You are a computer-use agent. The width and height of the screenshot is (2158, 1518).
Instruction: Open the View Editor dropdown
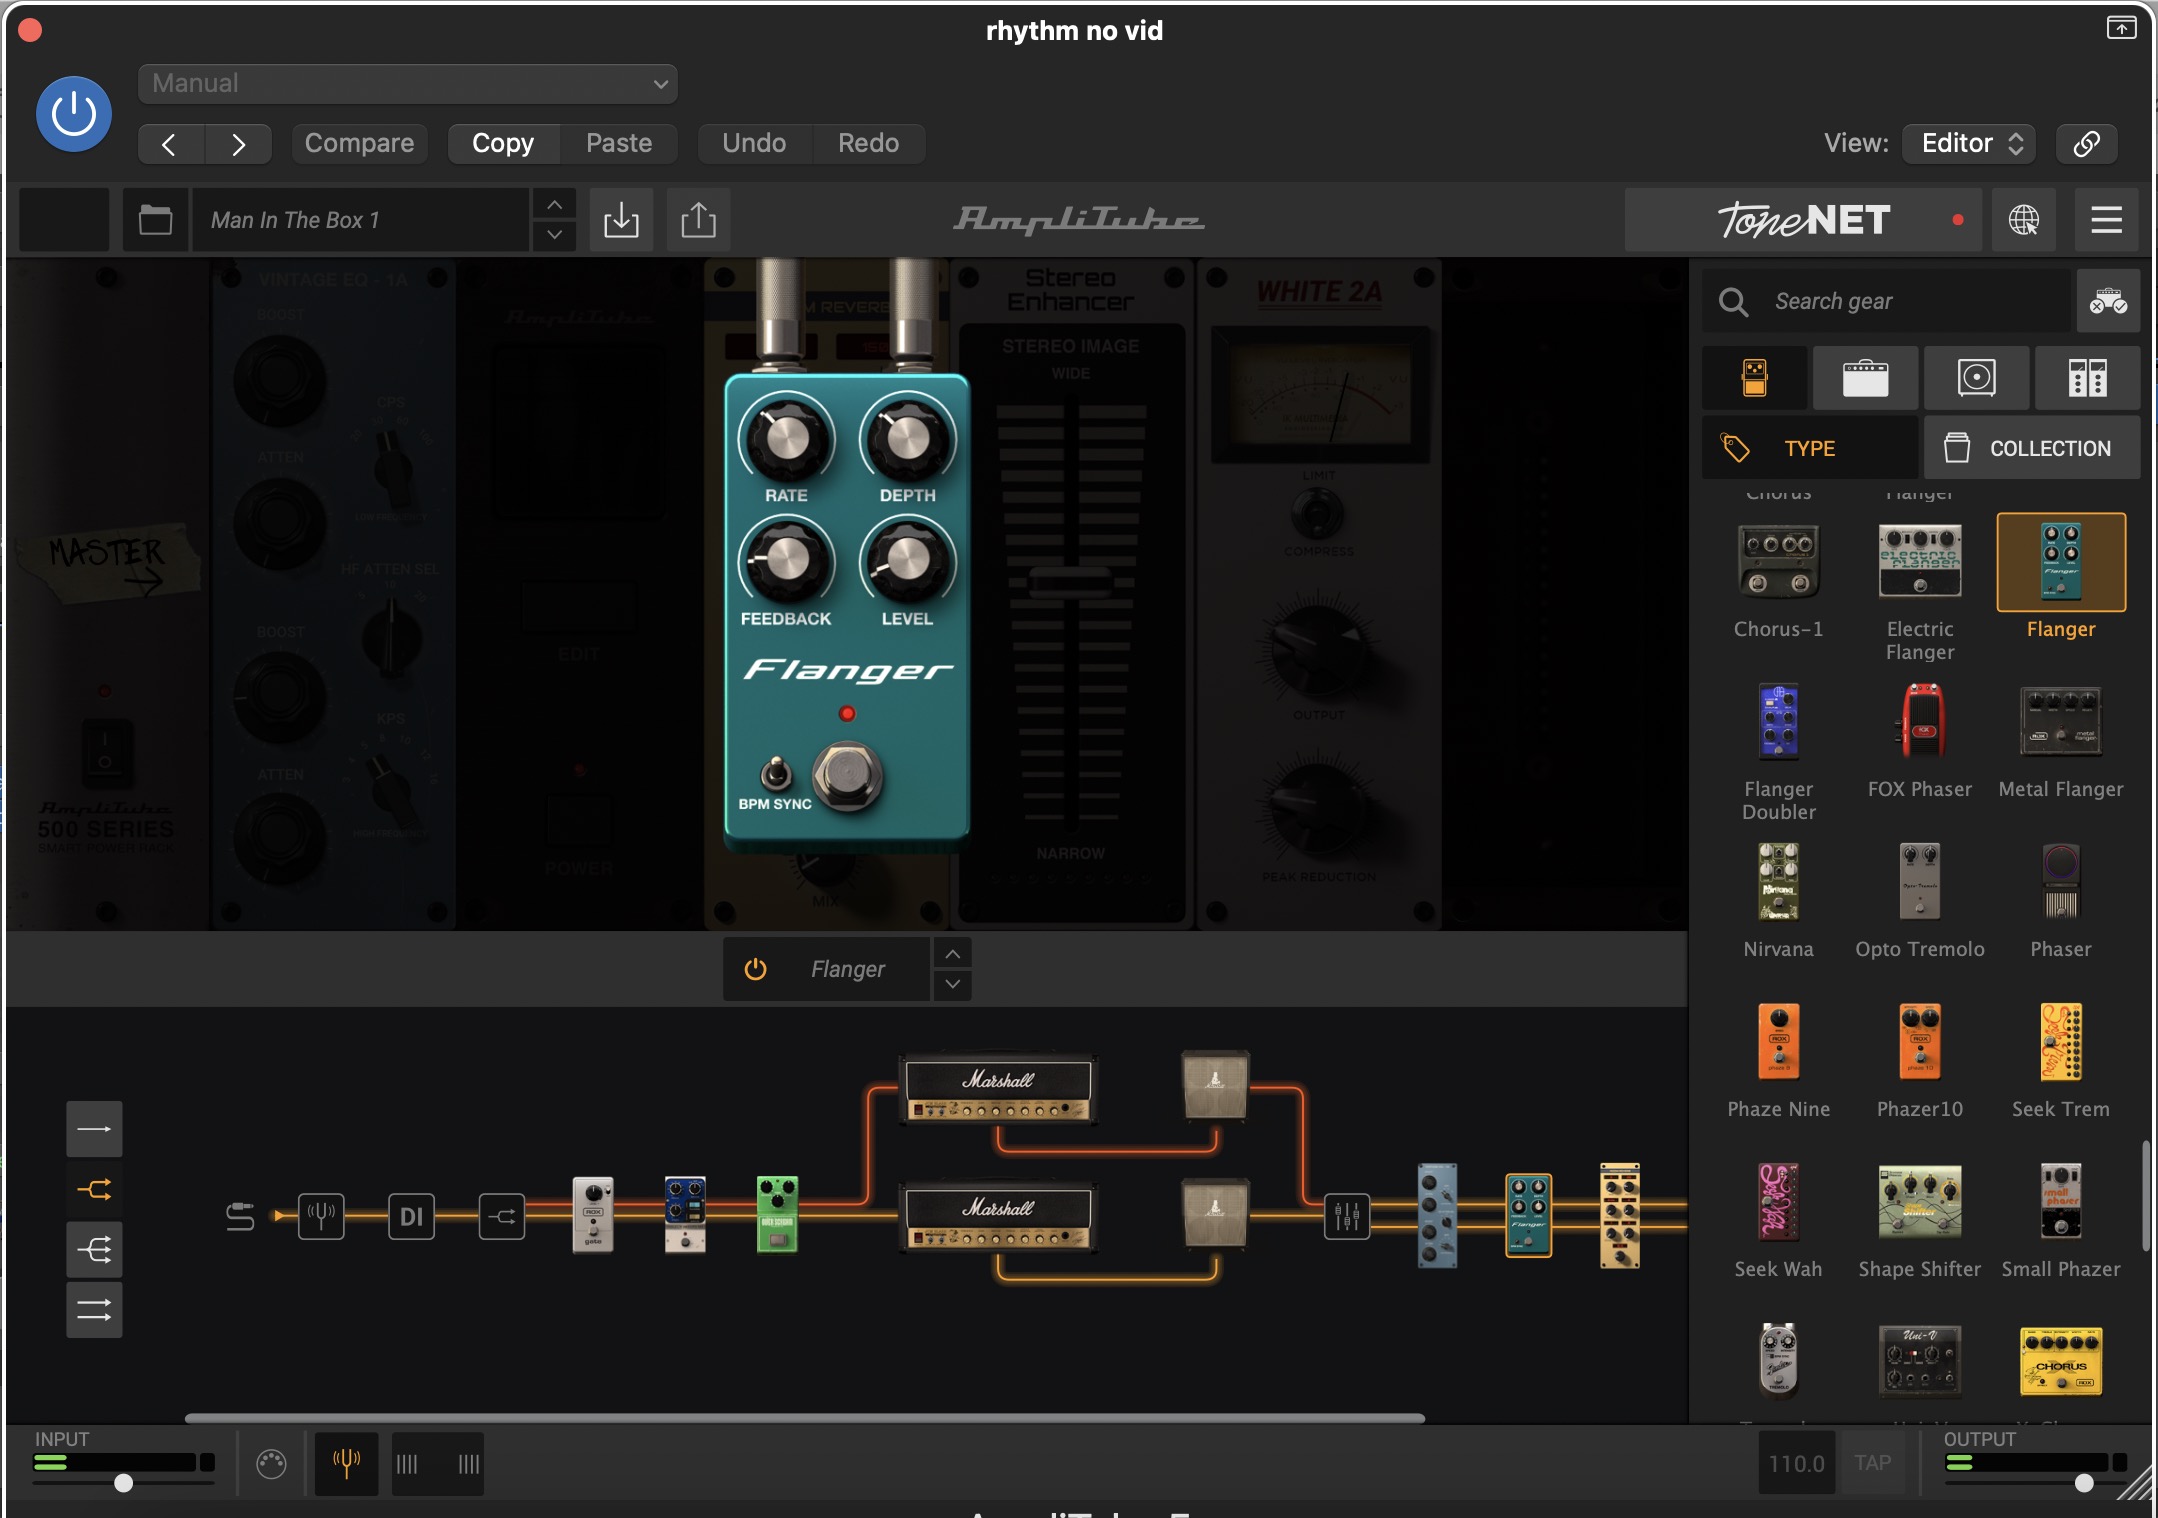[1969, 143]
